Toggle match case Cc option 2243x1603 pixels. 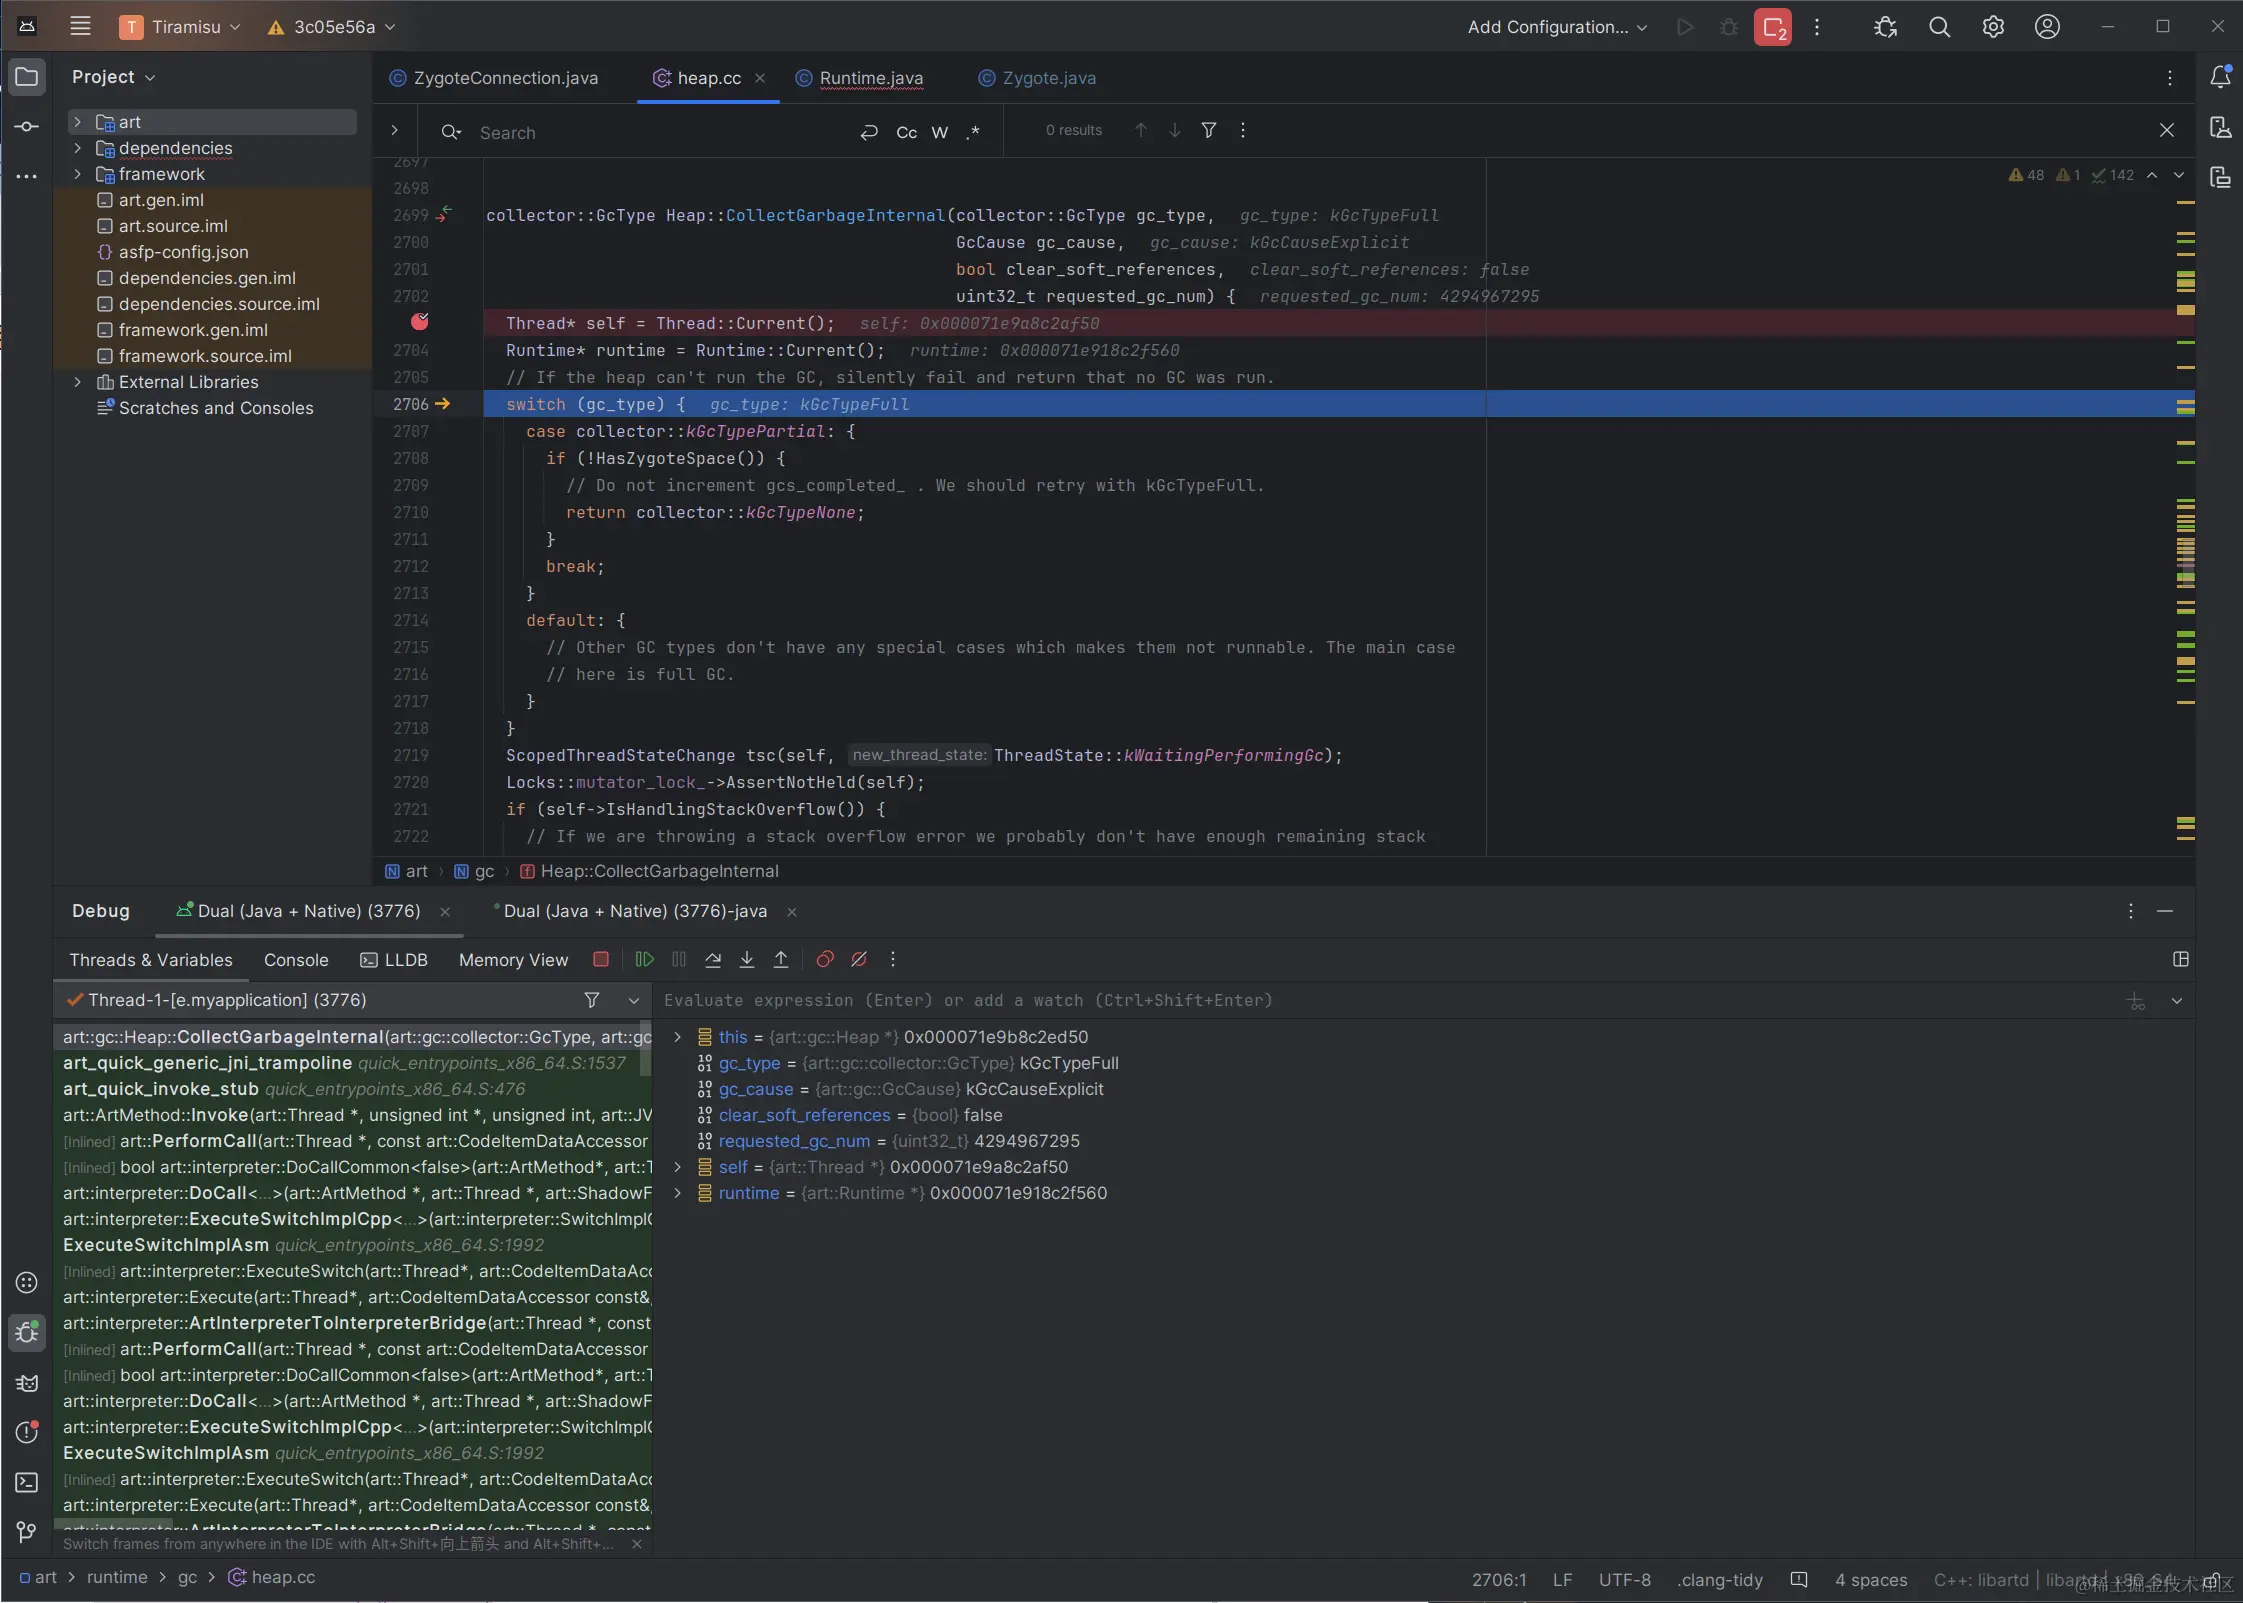[x=907, y=132]
